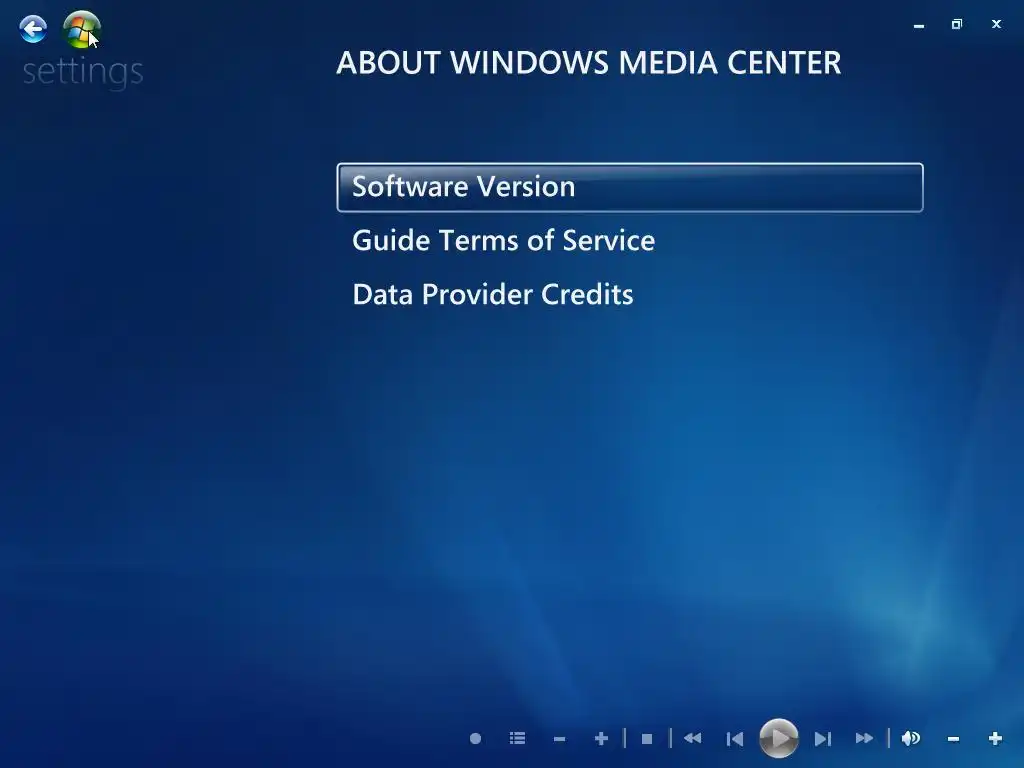Raise the volume with plus button
Viewport: 1024px width, 768px height.
click(995, 739)
